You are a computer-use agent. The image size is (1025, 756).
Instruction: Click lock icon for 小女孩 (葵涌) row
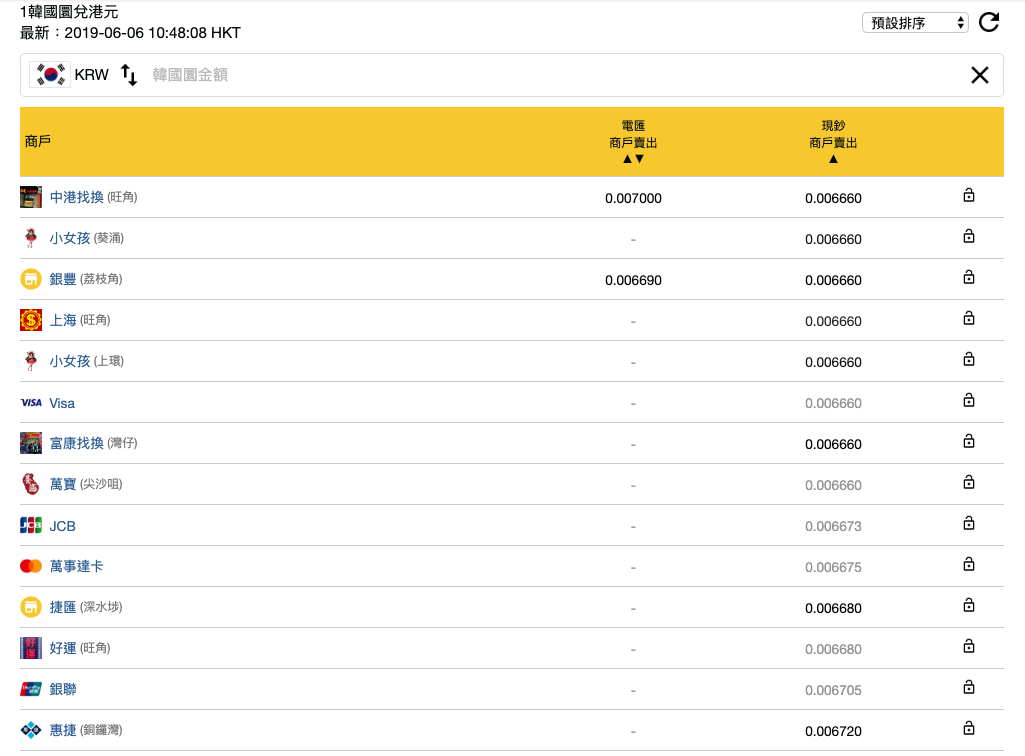point(969,236)
